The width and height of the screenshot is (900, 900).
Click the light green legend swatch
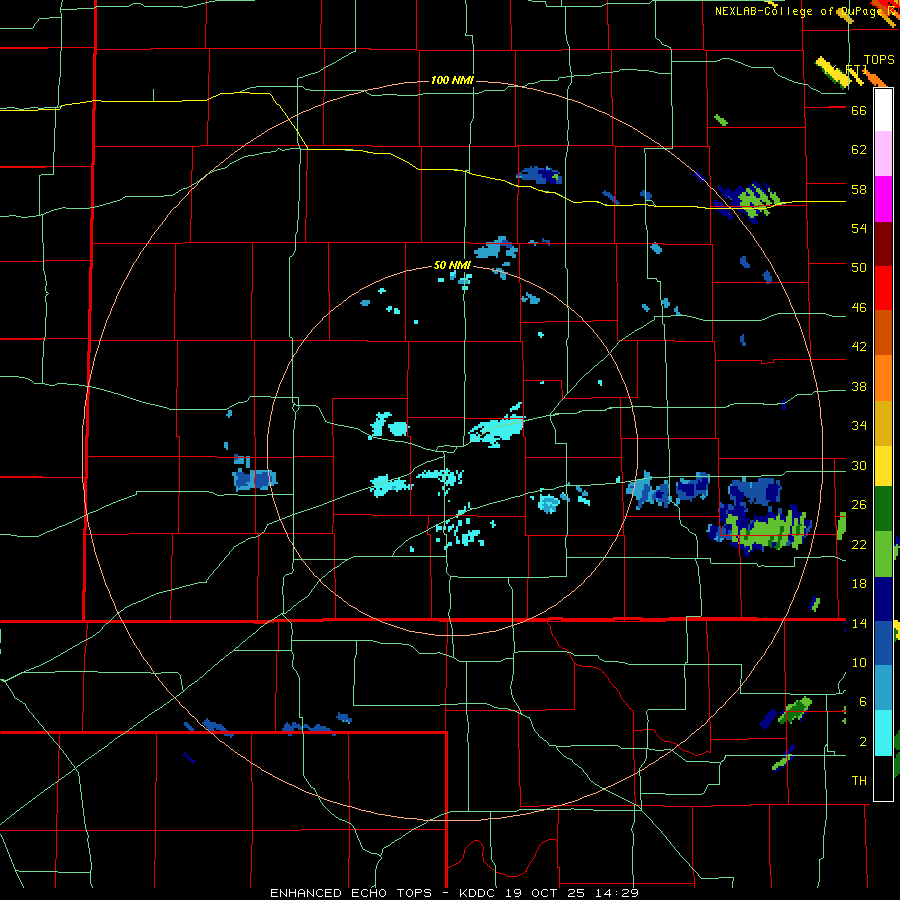pos(883,554)
